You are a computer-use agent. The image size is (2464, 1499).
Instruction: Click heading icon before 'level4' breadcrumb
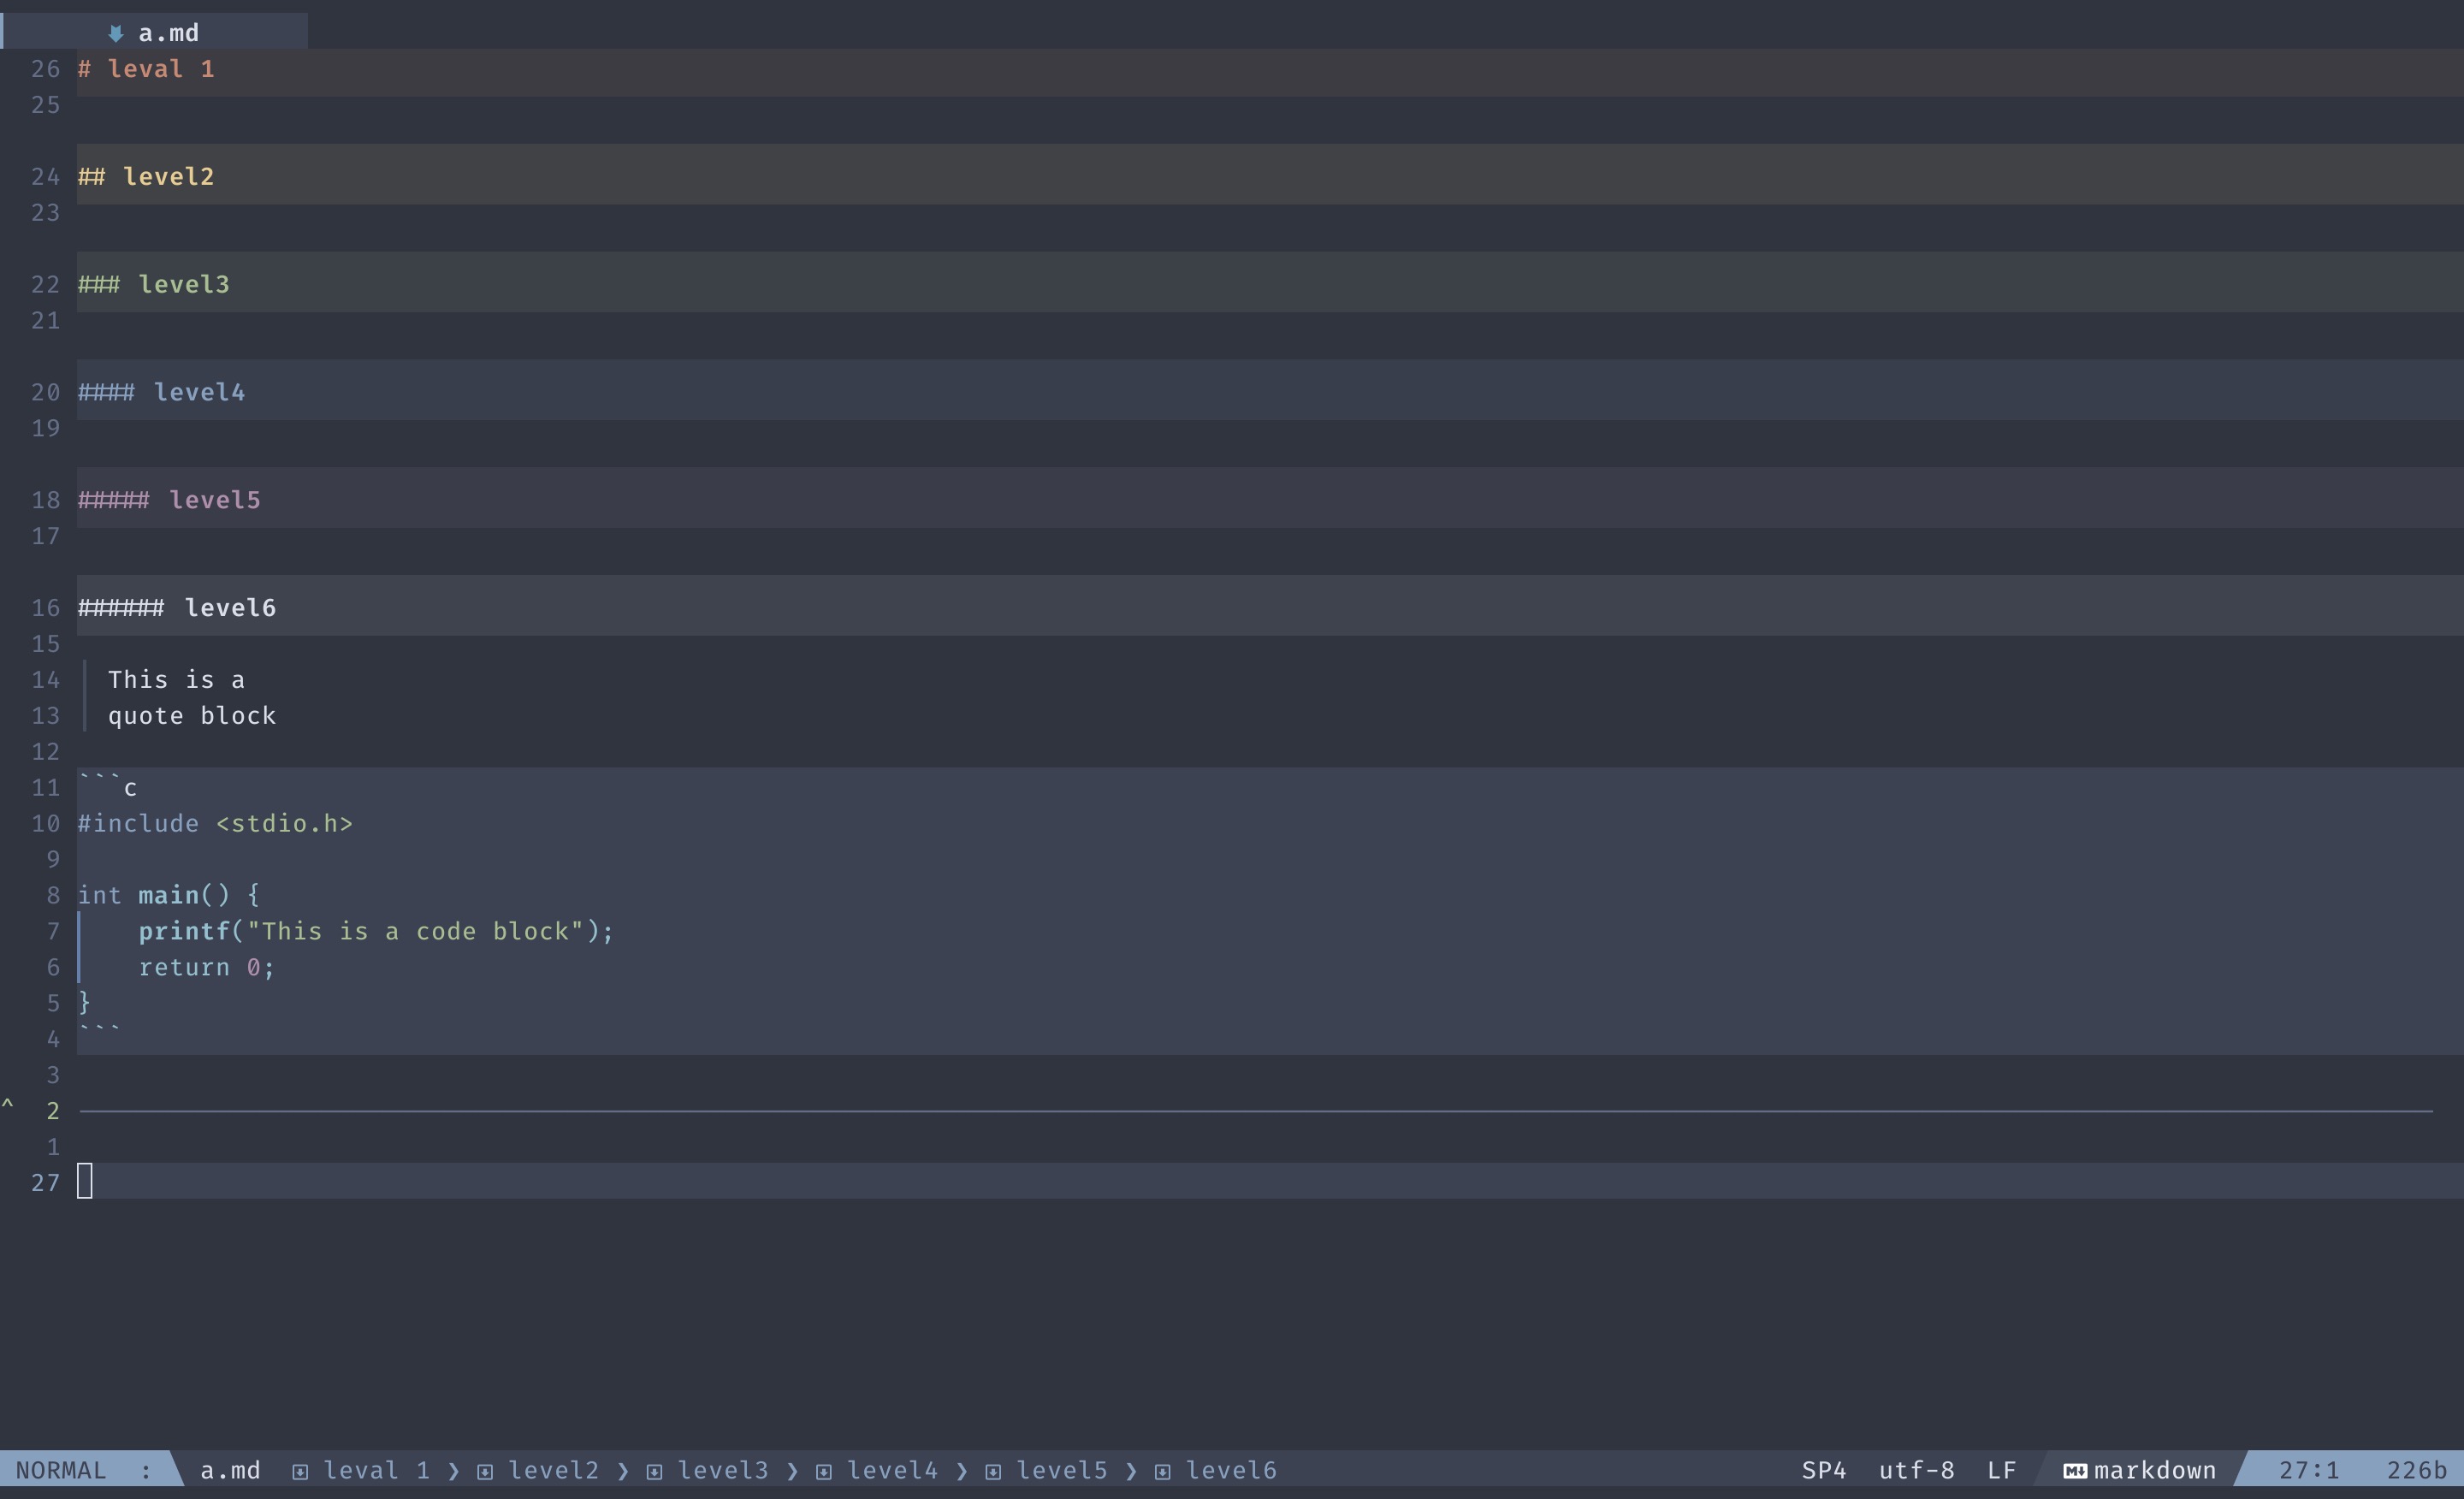[x=824, y=1471]
